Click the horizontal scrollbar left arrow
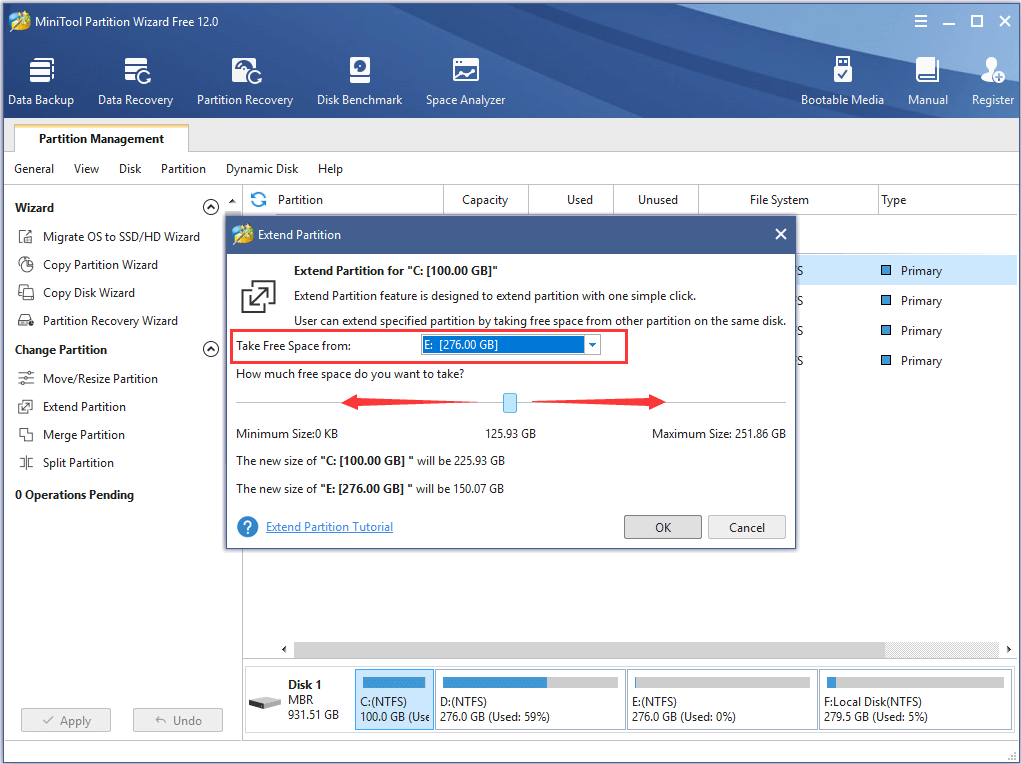The width and height of the screenshot is (1021, 764). pyautogui.click(x=284, y=649)
